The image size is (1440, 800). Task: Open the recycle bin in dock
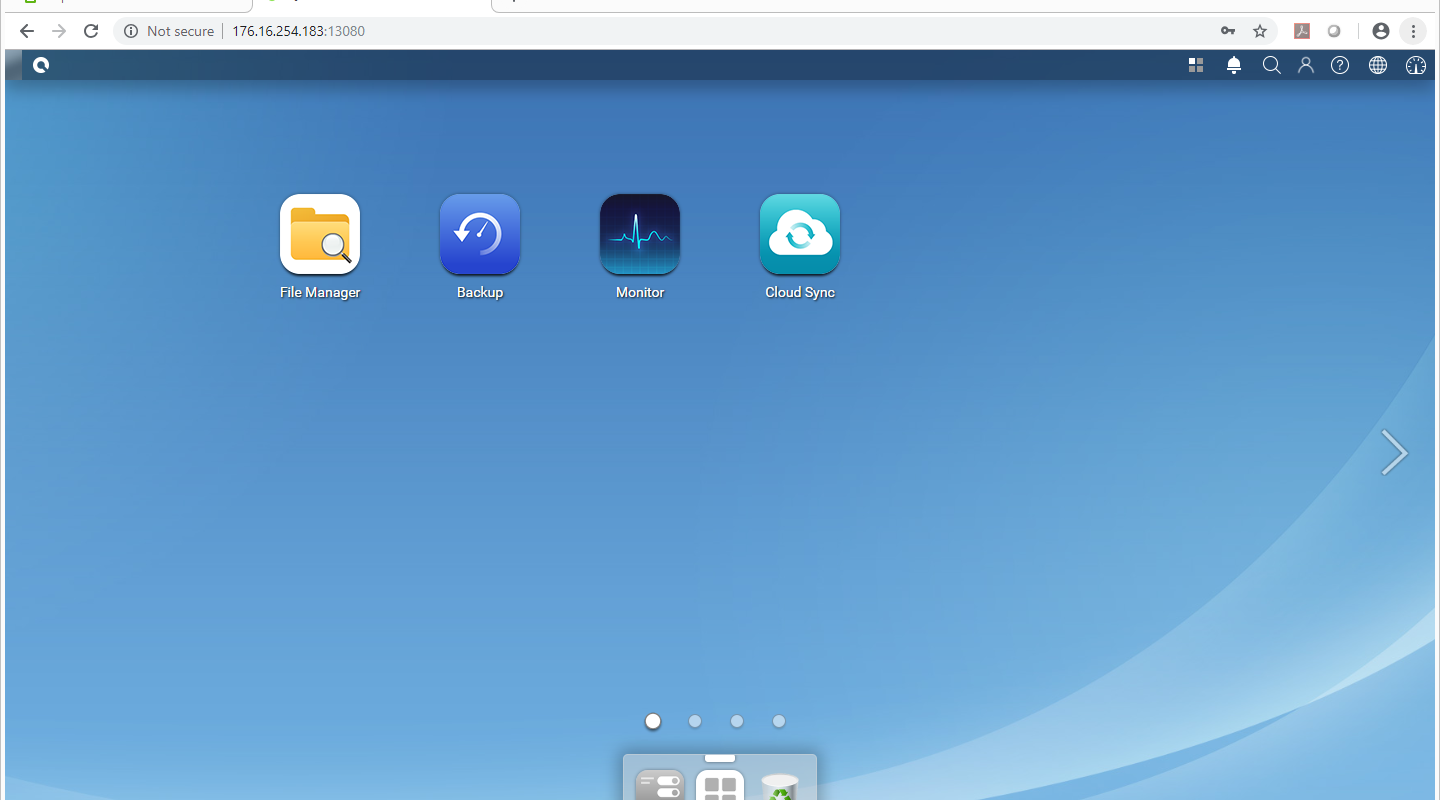coord(780,786)
